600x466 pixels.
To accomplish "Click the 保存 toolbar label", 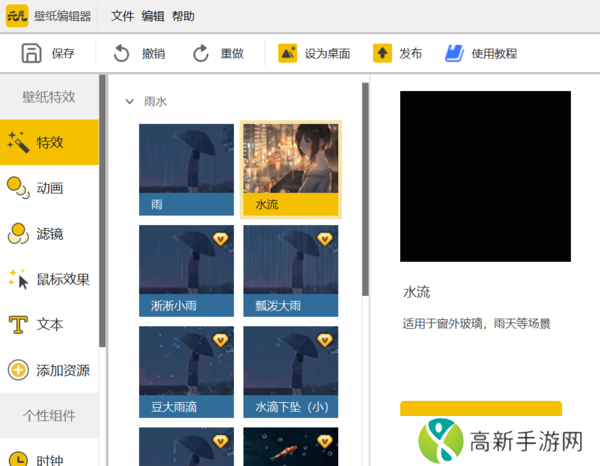I will tap(63, 54).
